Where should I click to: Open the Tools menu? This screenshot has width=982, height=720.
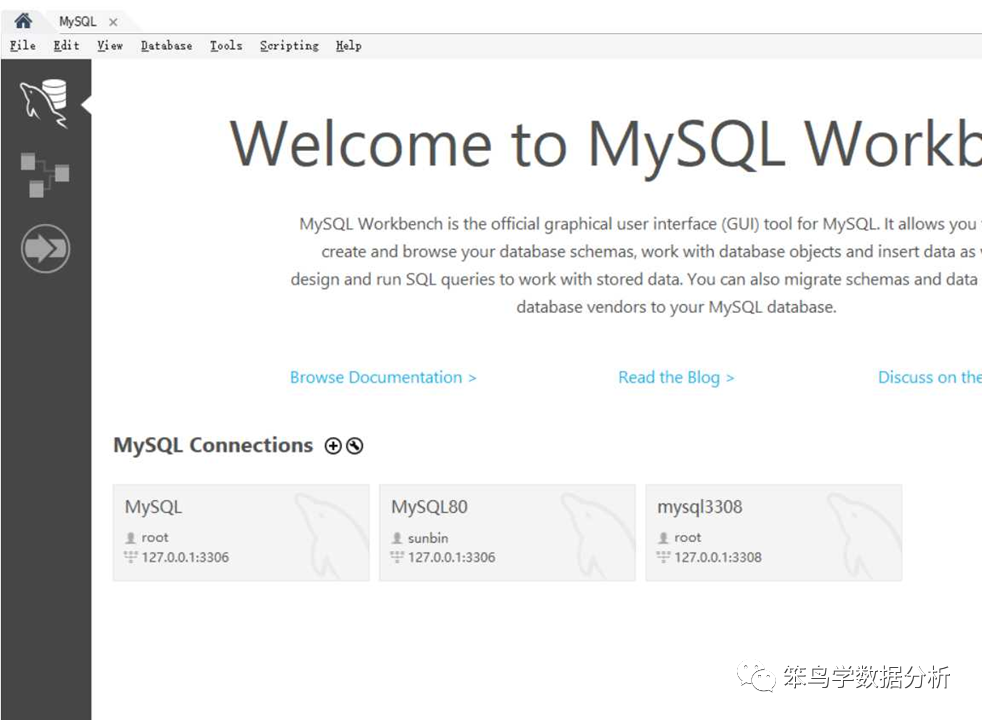[226, 46]
